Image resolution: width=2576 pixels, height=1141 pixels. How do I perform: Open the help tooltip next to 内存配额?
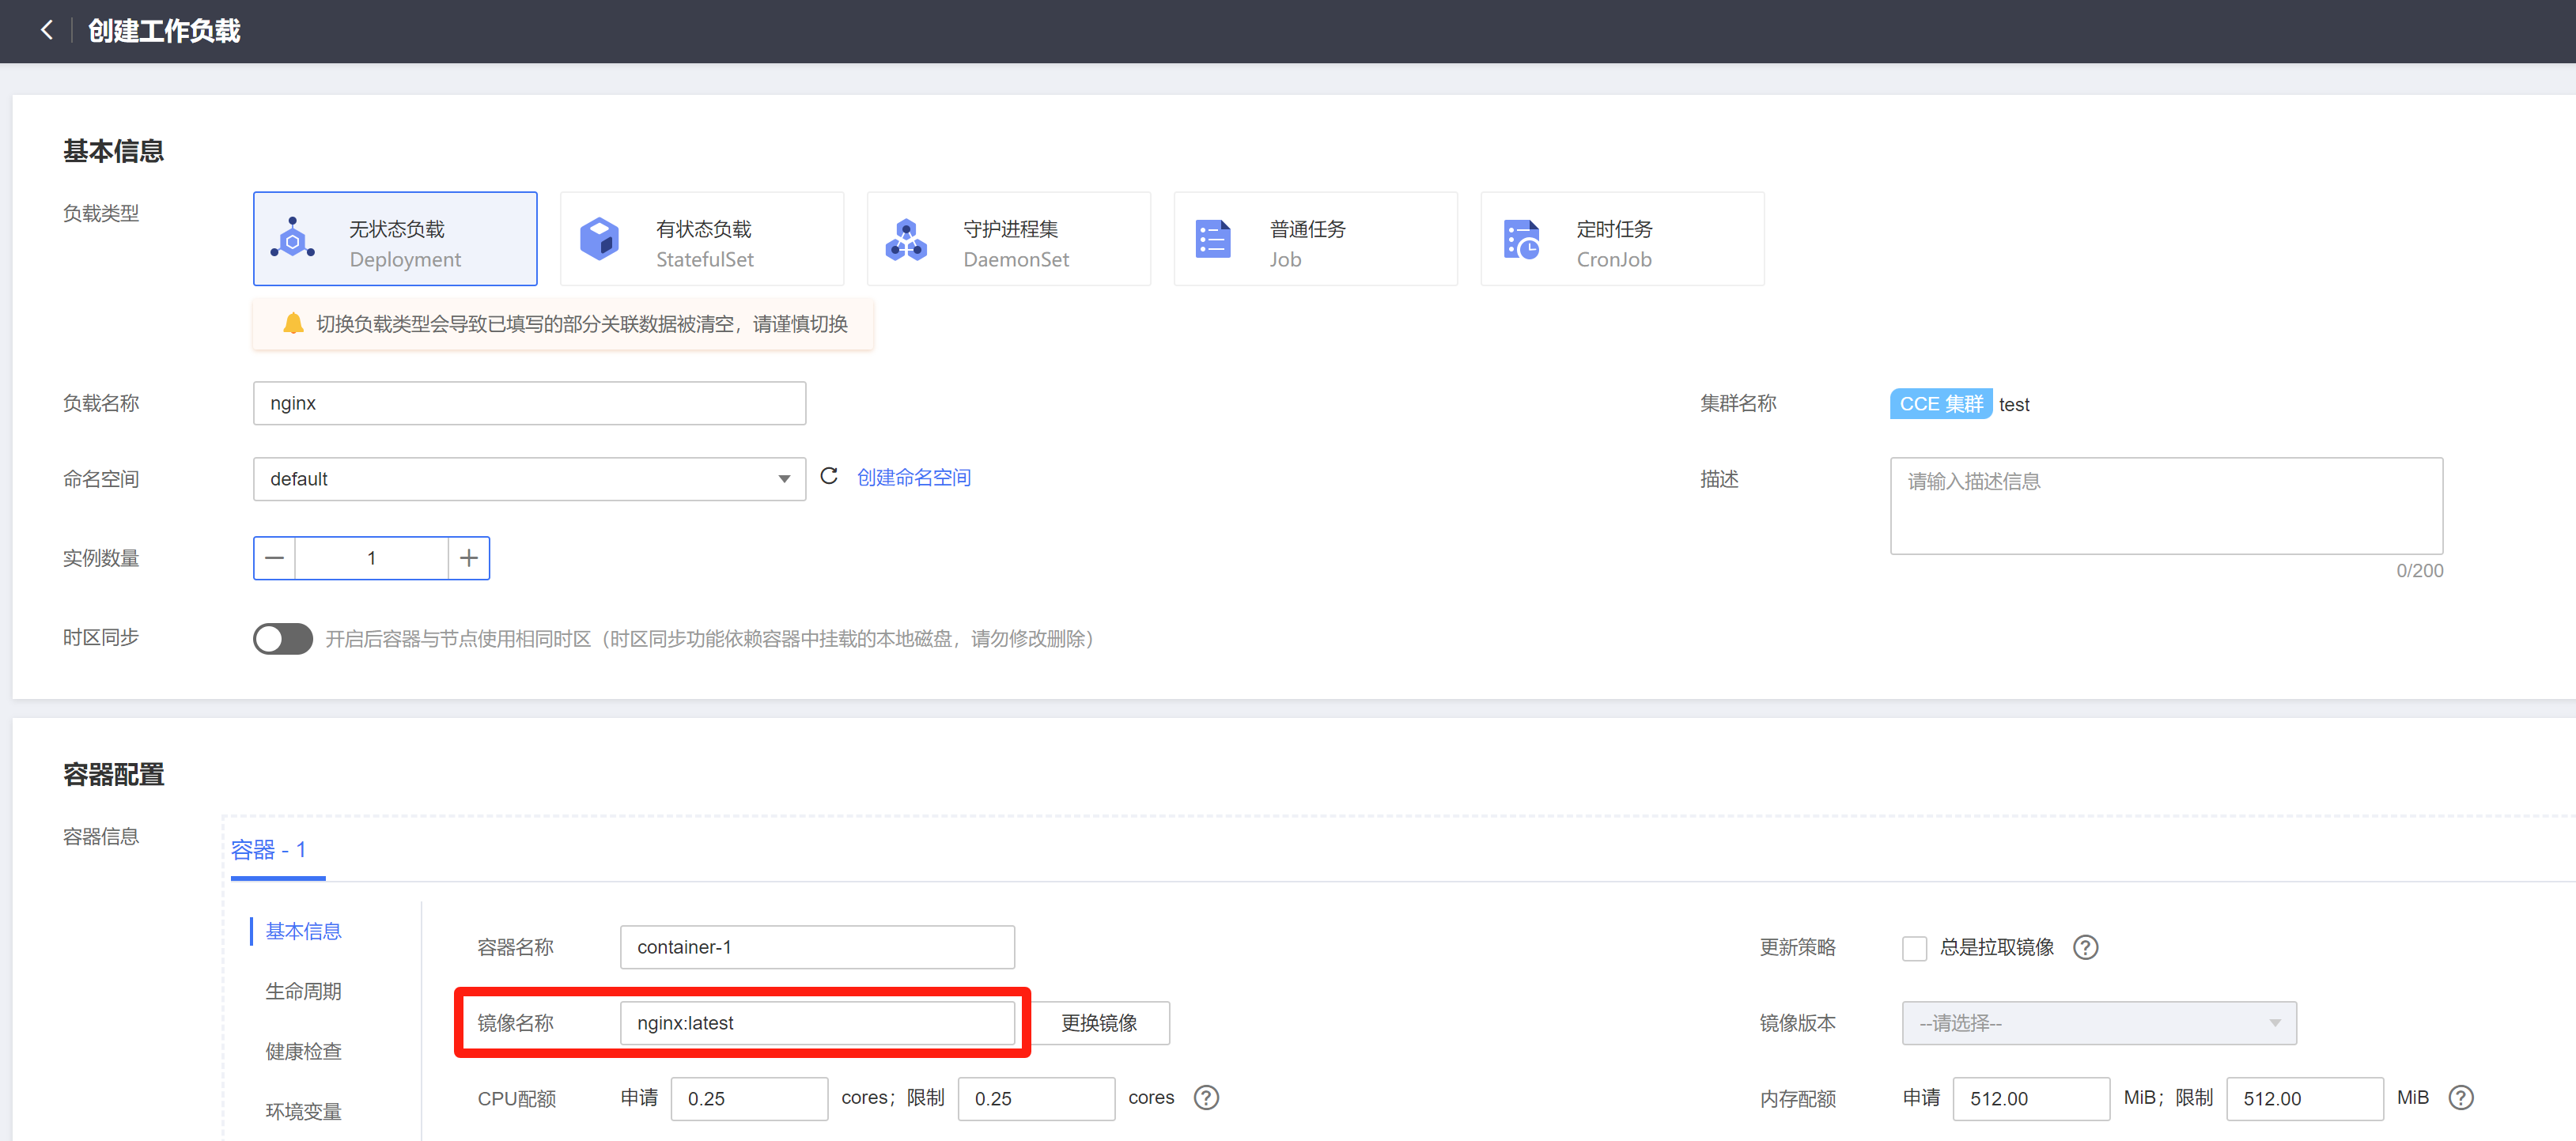click(2462, 1097)
